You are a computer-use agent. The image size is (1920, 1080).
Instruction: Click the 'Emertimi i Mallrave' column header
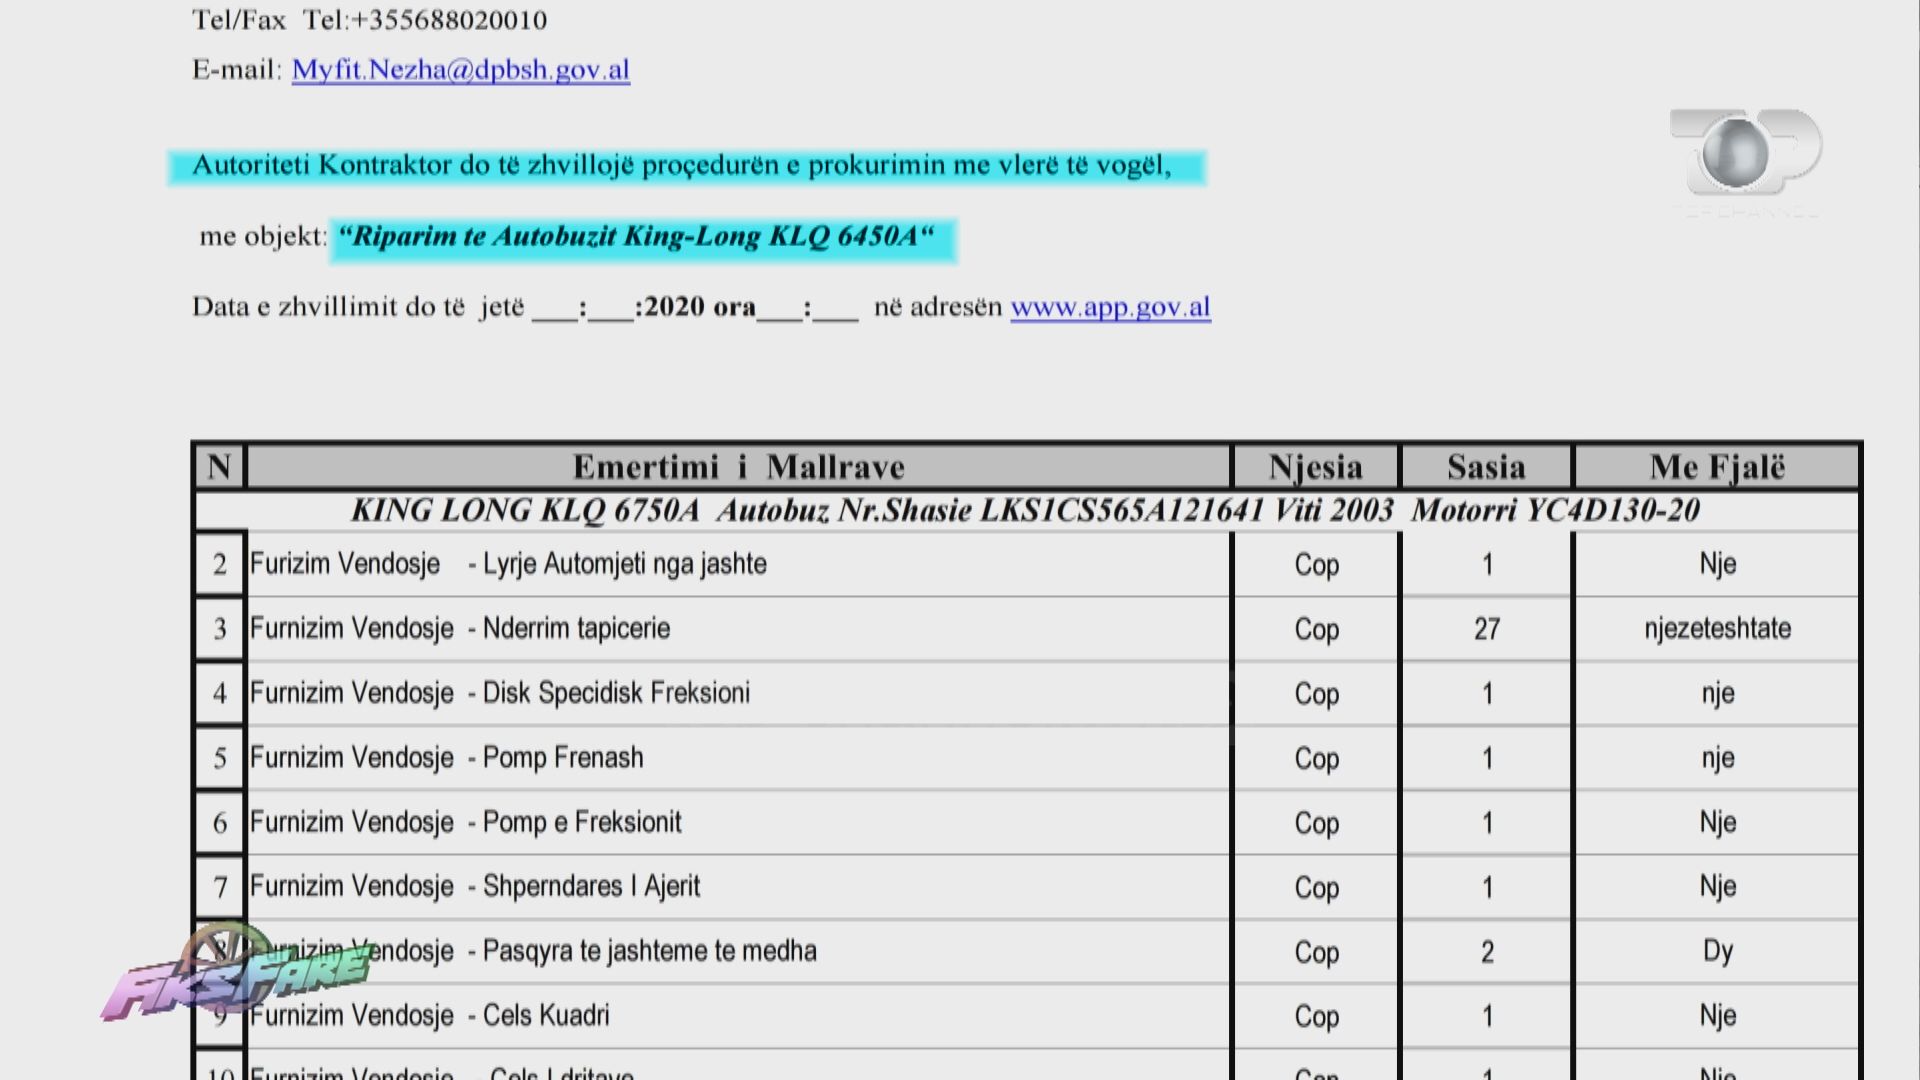point(738,467)
